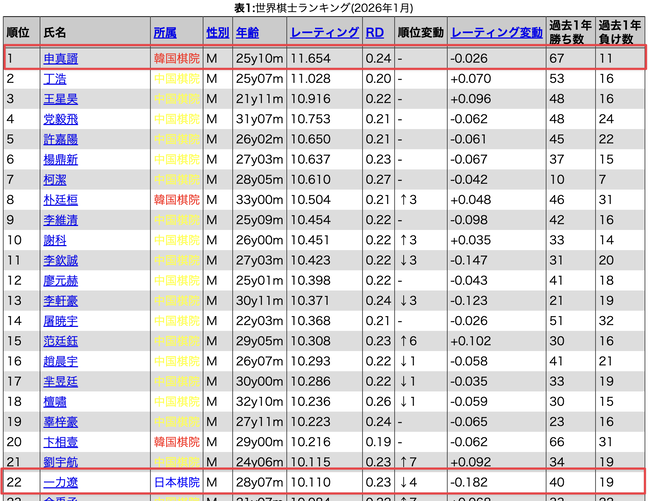The height and width of the screenshot is (501, 650).
Task: Open player 廖元赫 profile link
Action: point(61,281)
